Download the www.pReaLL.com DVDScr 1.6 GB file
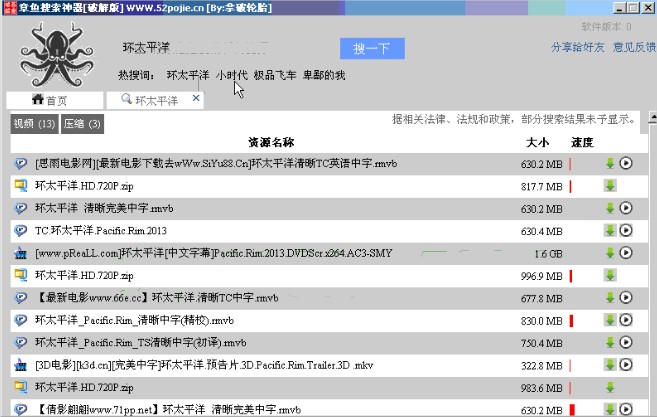This screenshot has width=657, height=417. point(610,253)
